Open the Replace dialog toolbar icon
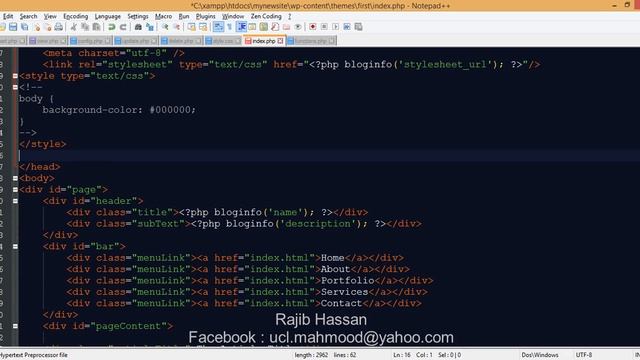The width and height of the screenshot is (640, 360). click(150, 27)
